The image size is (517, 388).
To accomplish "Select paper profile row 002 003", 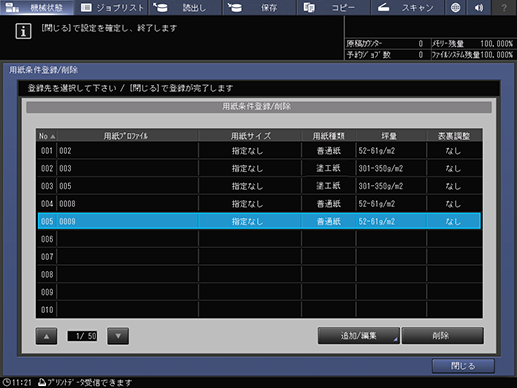I will (x=259, y=168).
